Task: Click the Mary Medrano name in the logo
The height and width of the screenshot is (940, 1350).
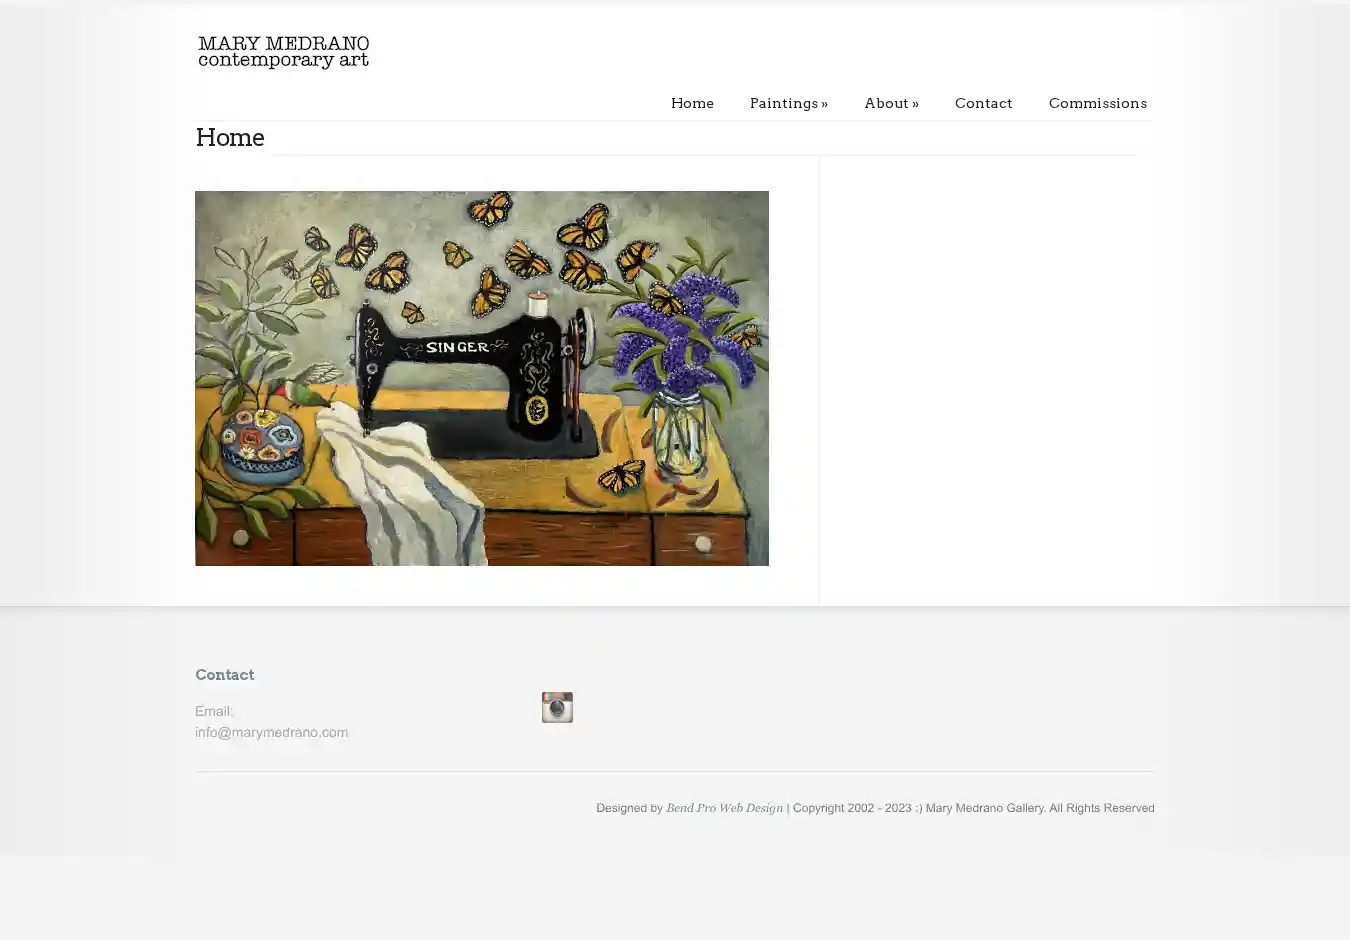Action: (283, 44)
